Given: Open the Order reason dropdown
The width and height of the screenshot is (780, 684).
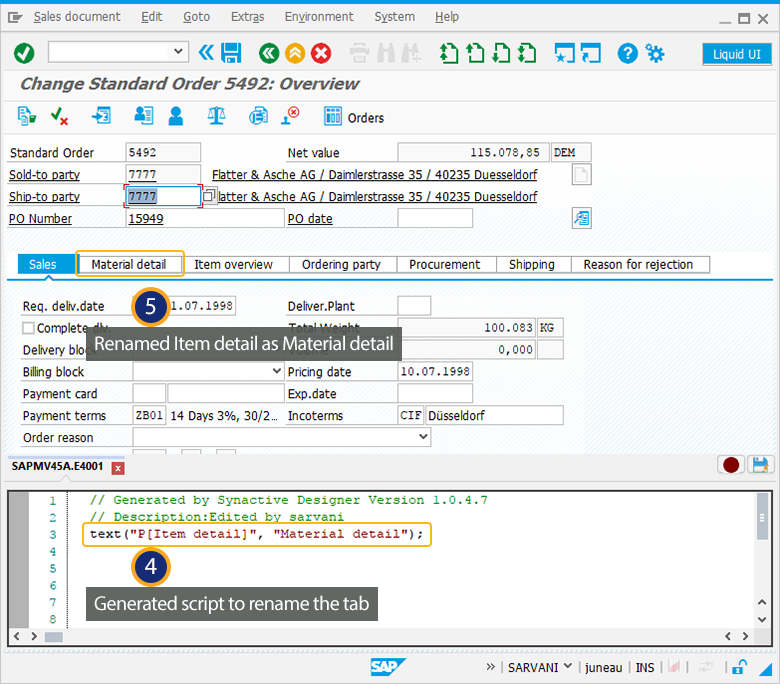Looking at the screenshot, I should coord(423,436).
